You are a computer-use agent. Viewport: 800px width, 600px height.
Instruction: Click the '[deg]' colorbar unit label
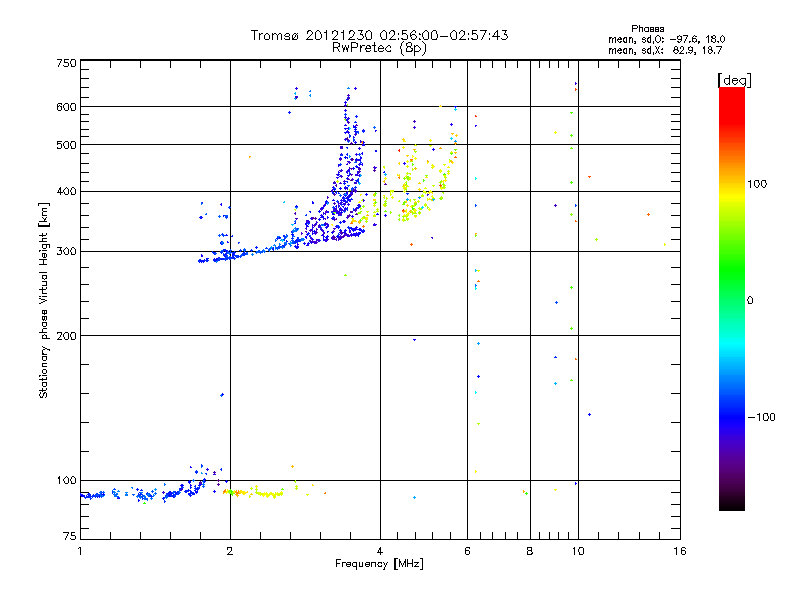tap(734, 80)
